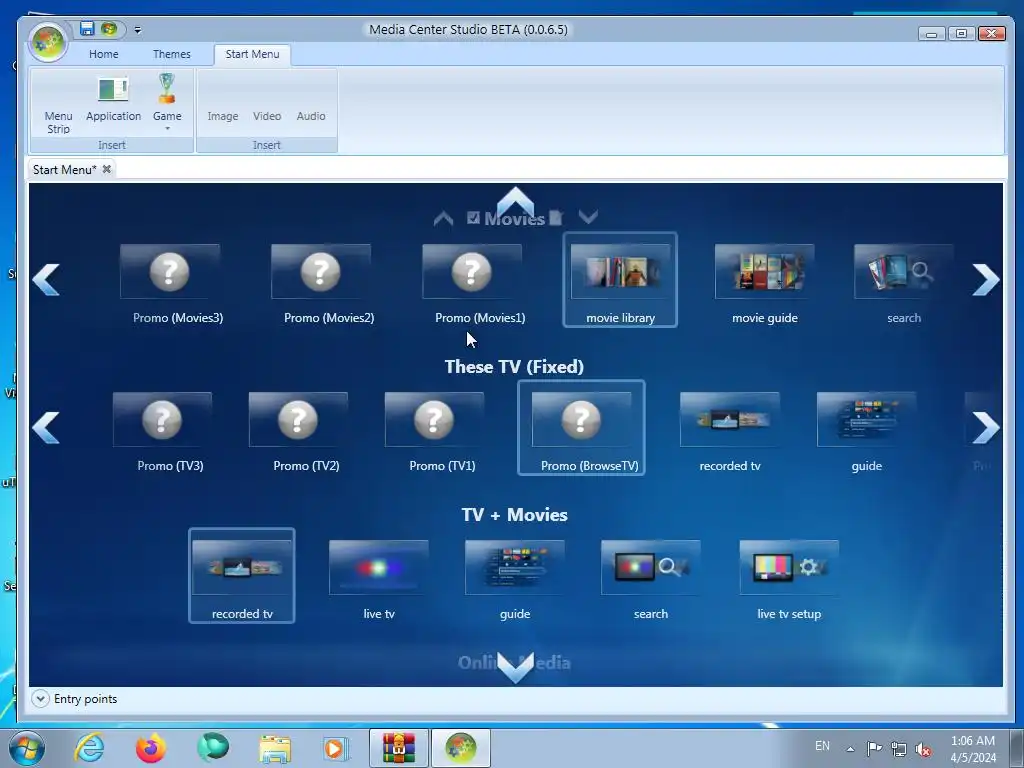Switch to WinRAR taskbar window

pos(399,748)
